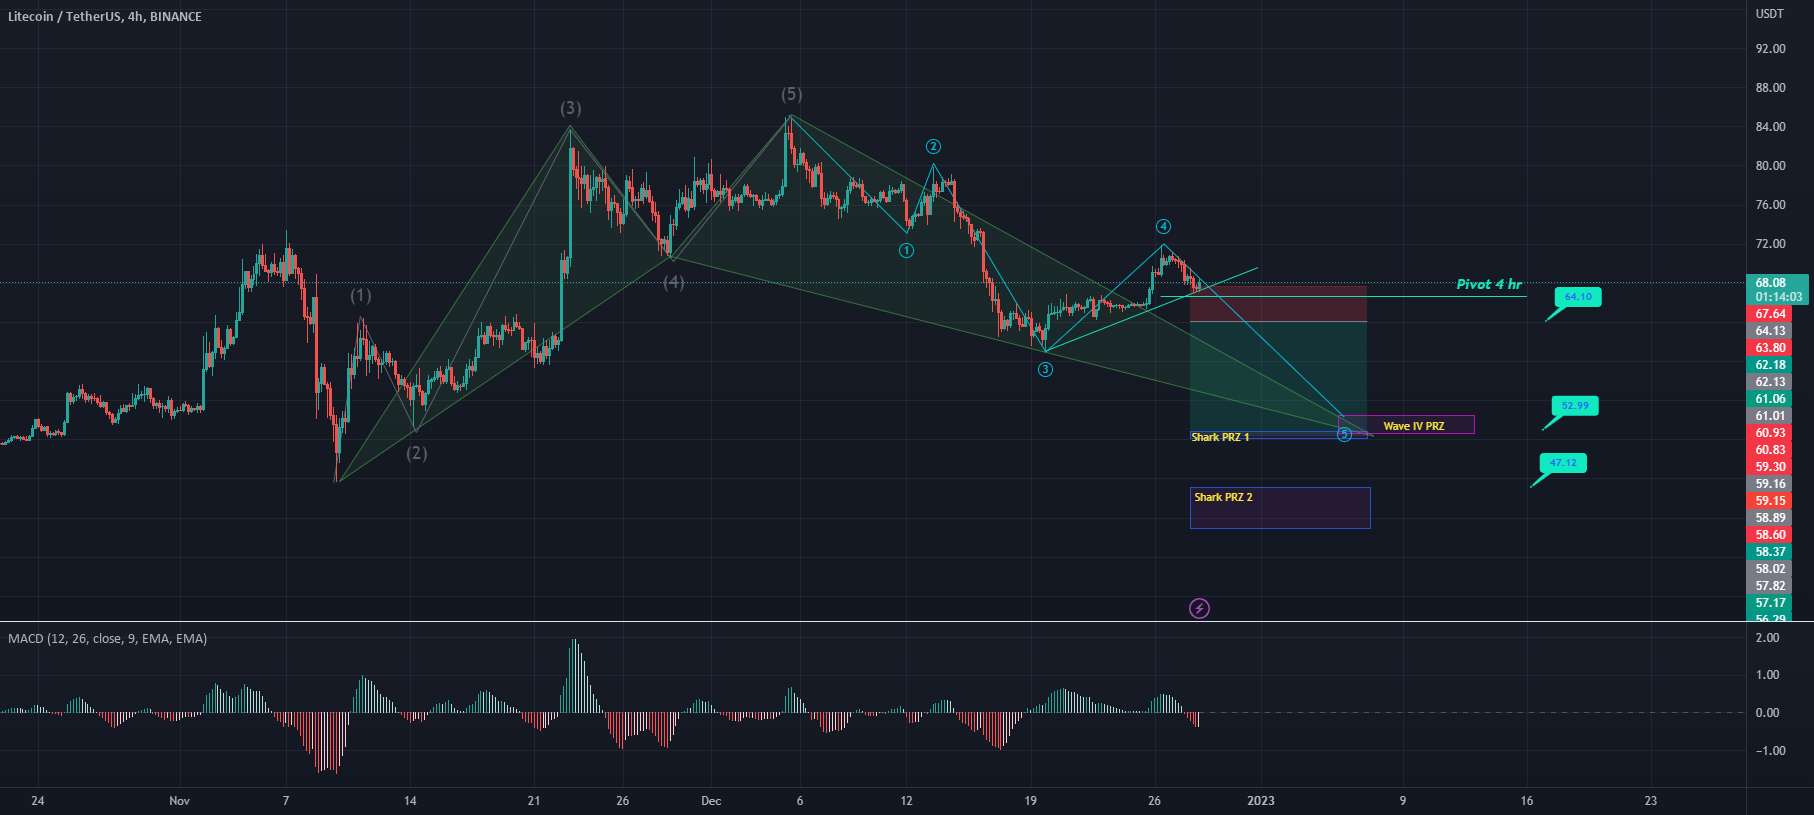
Task: Click the 62.18 price axis label
Action: pos(1770,365)
